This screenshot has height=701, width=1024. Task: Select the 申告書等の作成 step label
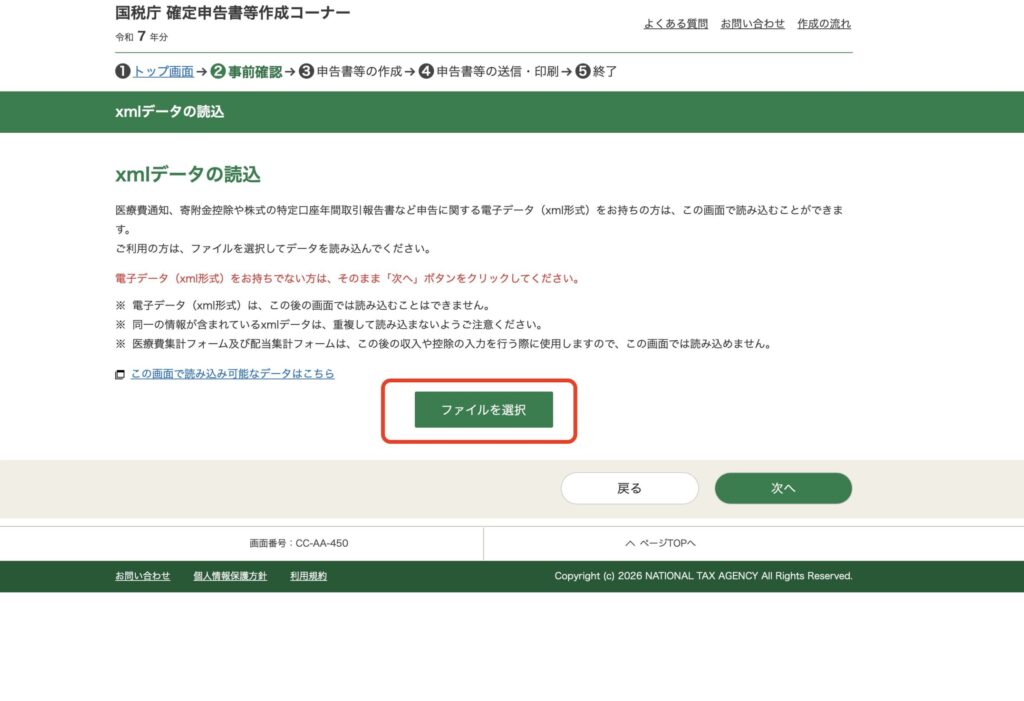359,72
